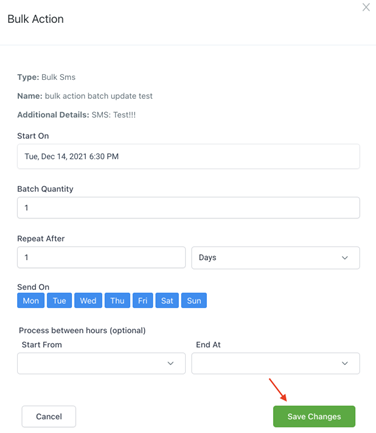Click the Bulk Action dialog title
The width and height of the screenshot is (376, 433).
(35, 19)
